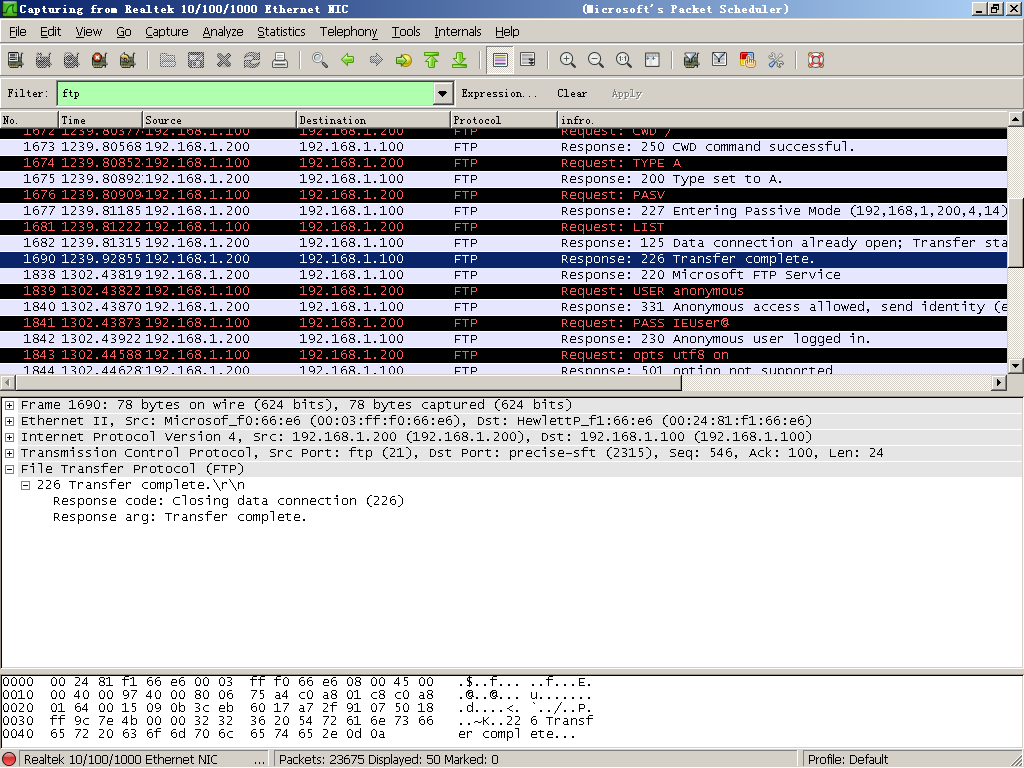The width and height of the screenshot is (1024, 768).
Task: Find a packet with the magnifier icon
Action: point(320,60)
